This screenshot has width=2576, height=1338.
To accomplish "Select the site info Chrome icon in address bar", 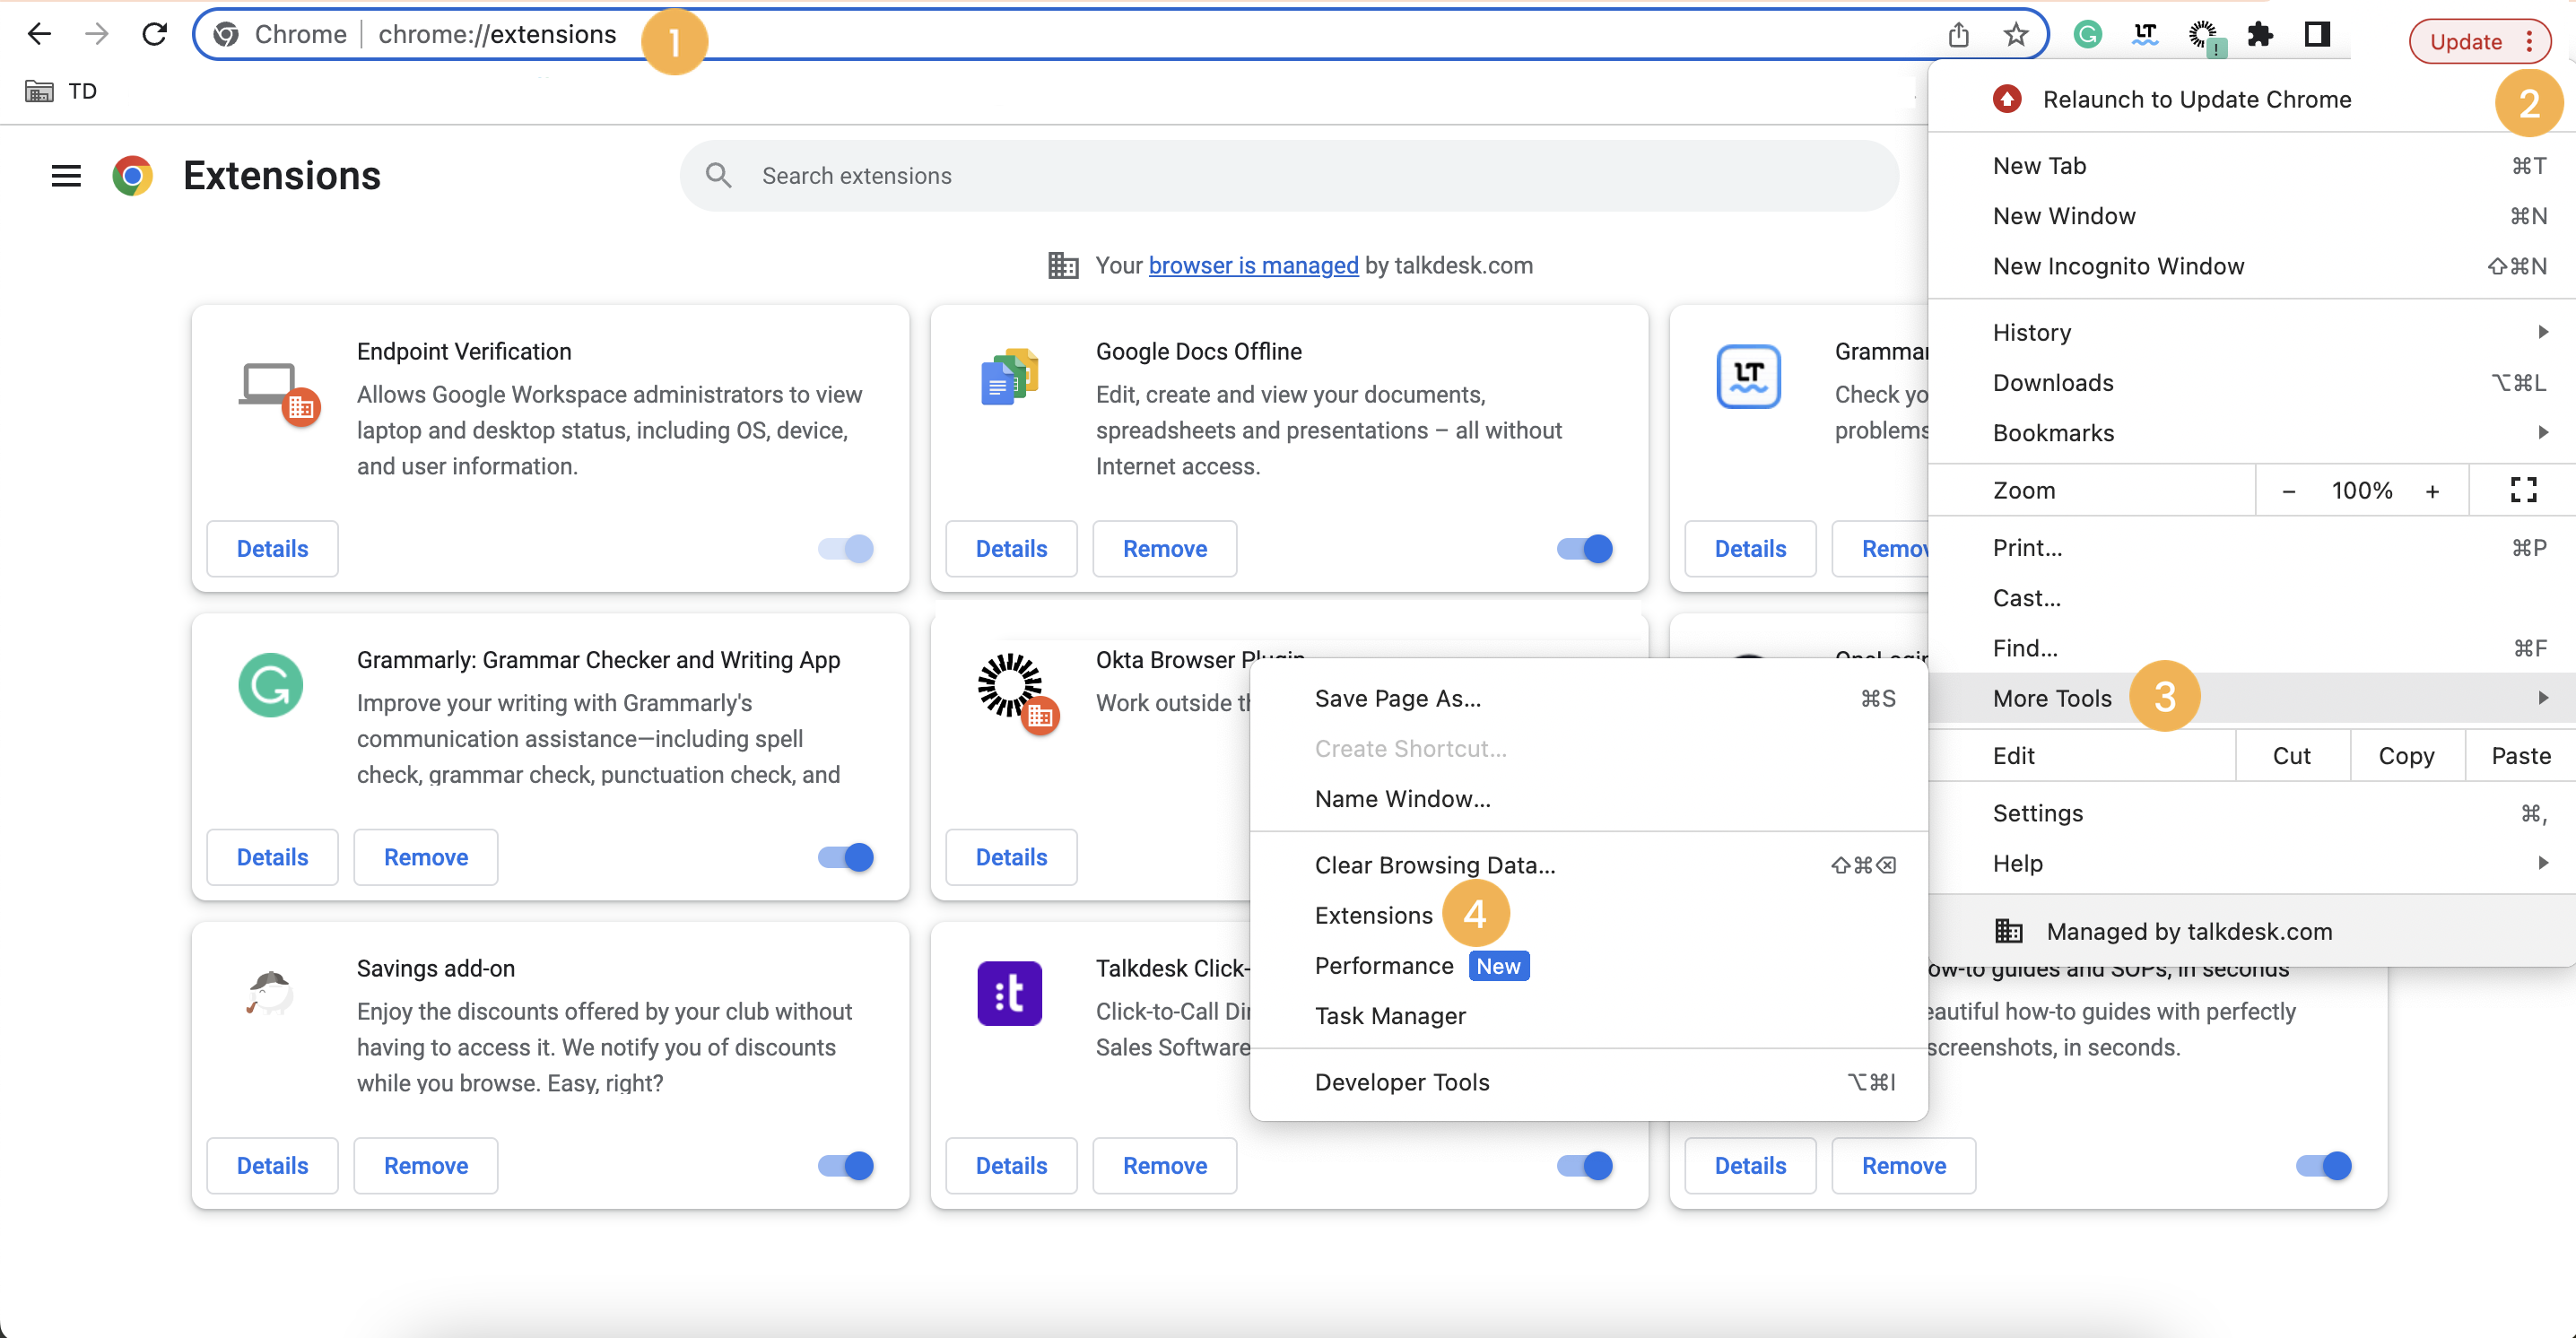I will point(226,35).
